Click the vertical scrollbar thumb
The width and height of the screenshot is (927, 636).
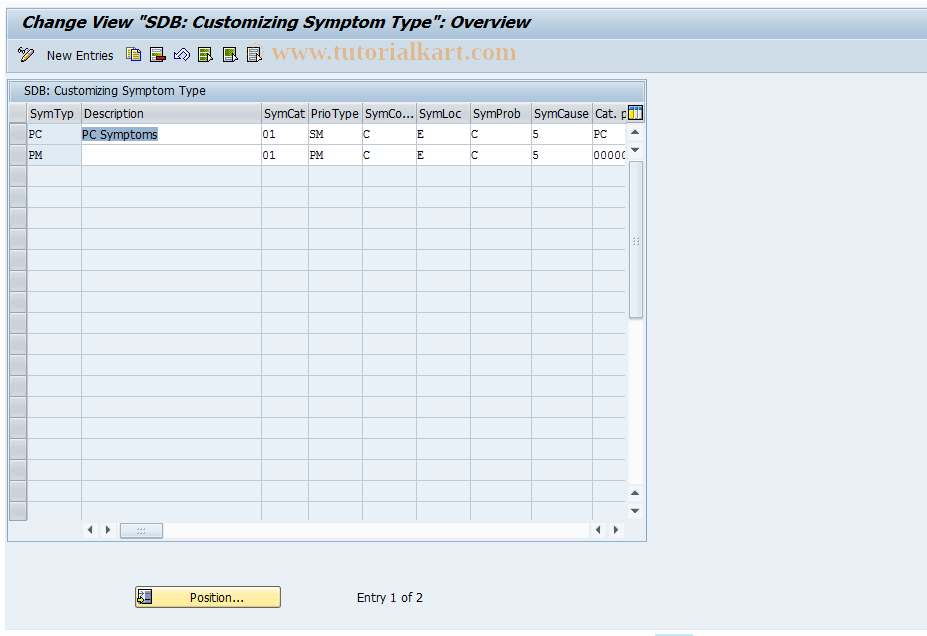[636, 240]
